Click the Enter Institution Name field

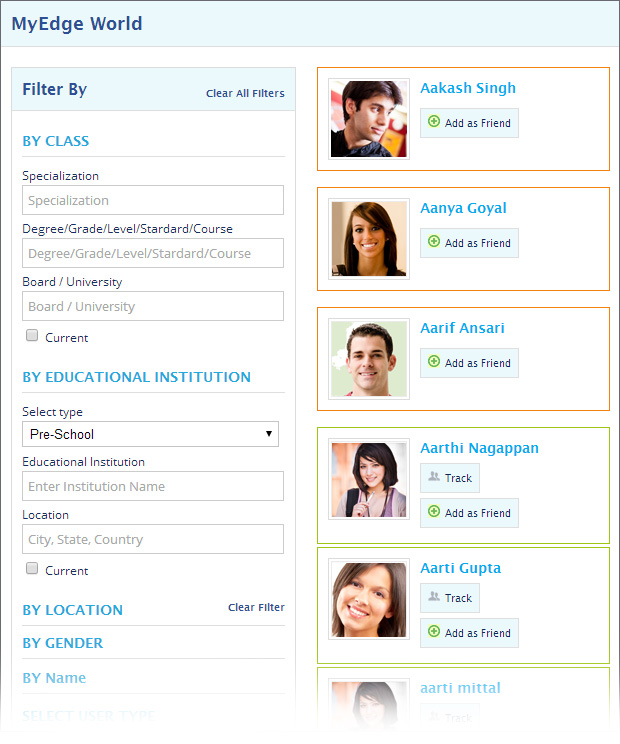pyautogui.click(x=153, y=486)
